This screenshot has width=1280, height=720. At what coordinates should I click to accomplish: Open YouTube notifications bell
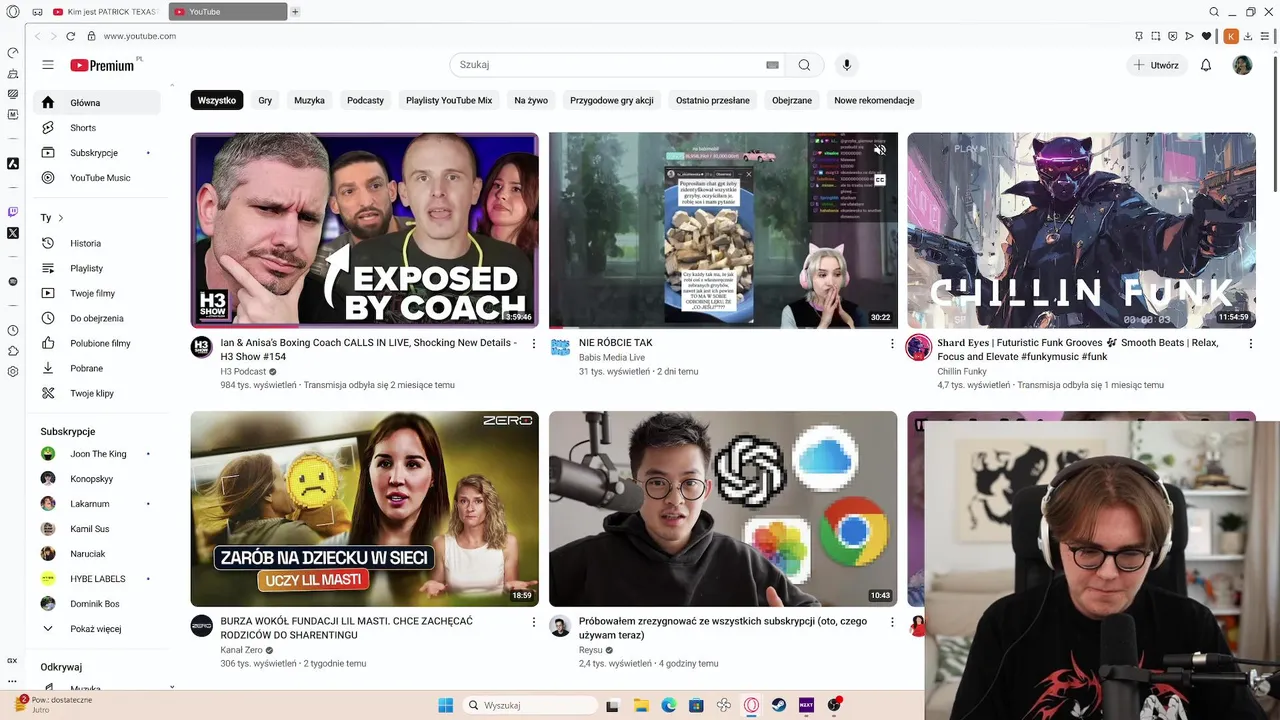point(1206,65)
